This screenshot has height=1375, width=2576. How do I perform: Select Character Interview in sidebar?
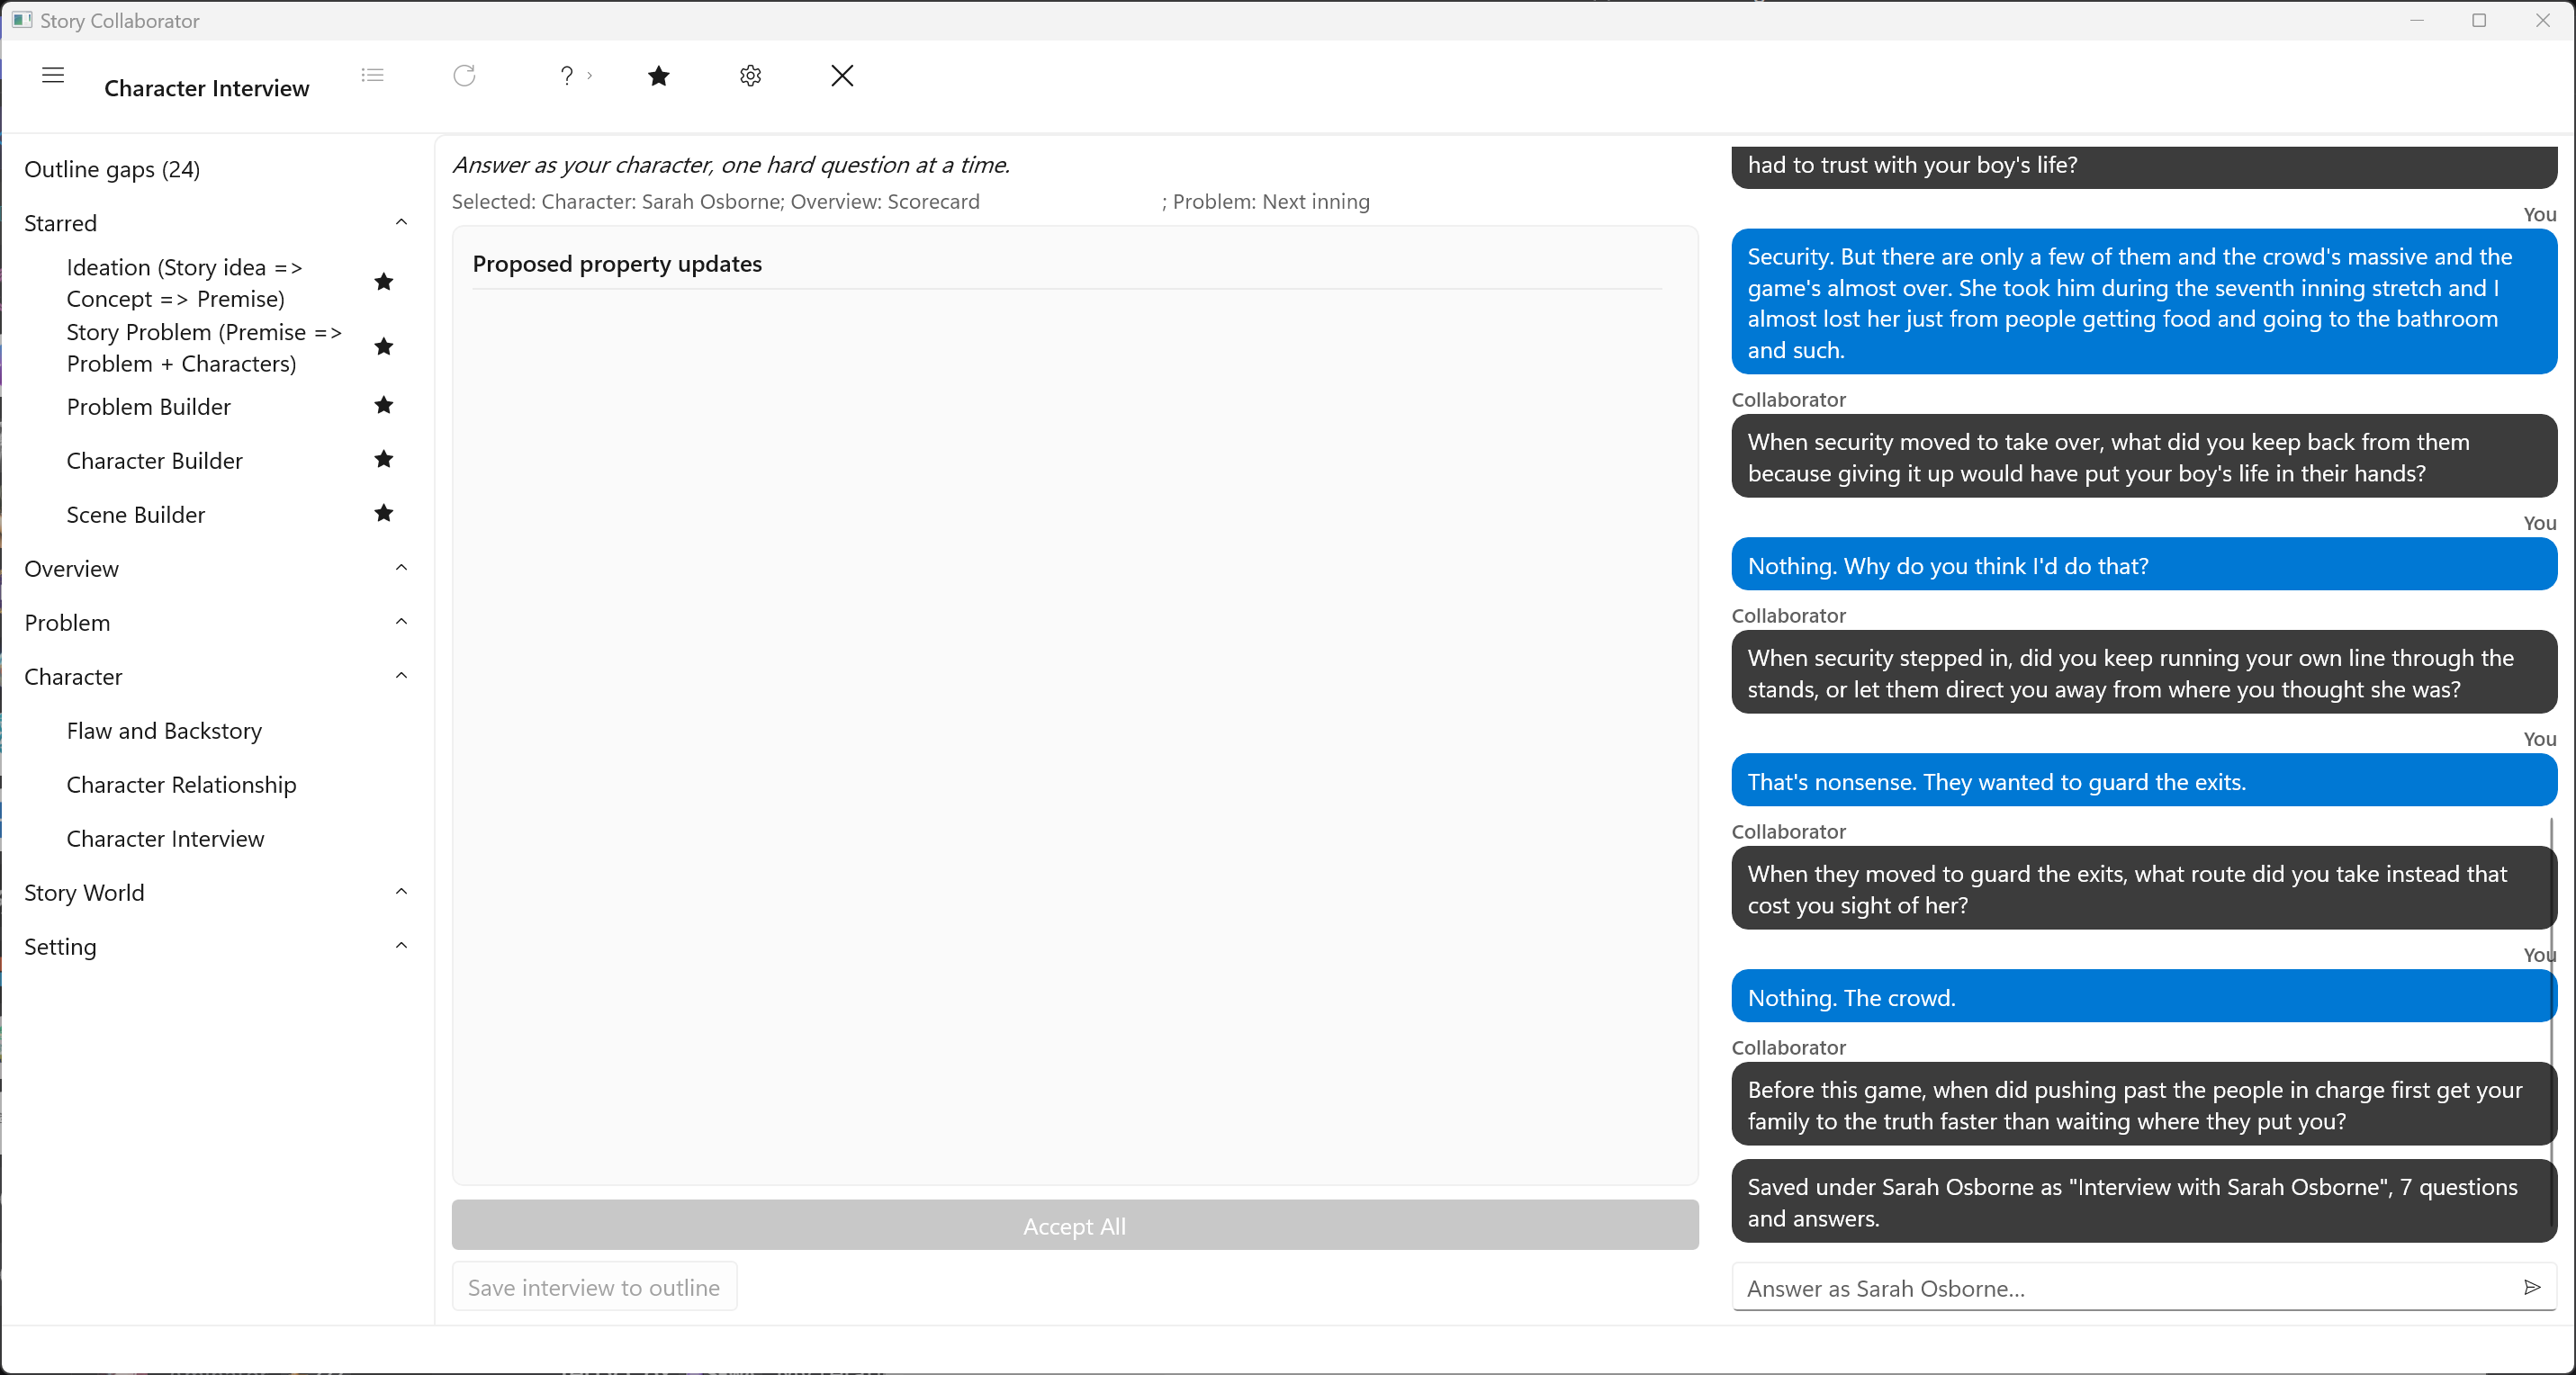pos(165,839)
